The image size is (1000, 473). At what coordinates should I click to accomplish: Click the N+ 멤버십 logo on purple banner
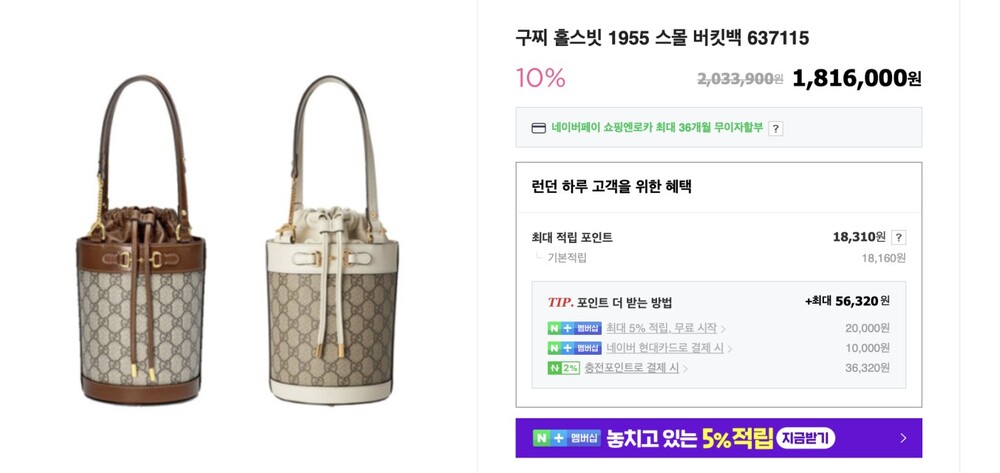566,438
